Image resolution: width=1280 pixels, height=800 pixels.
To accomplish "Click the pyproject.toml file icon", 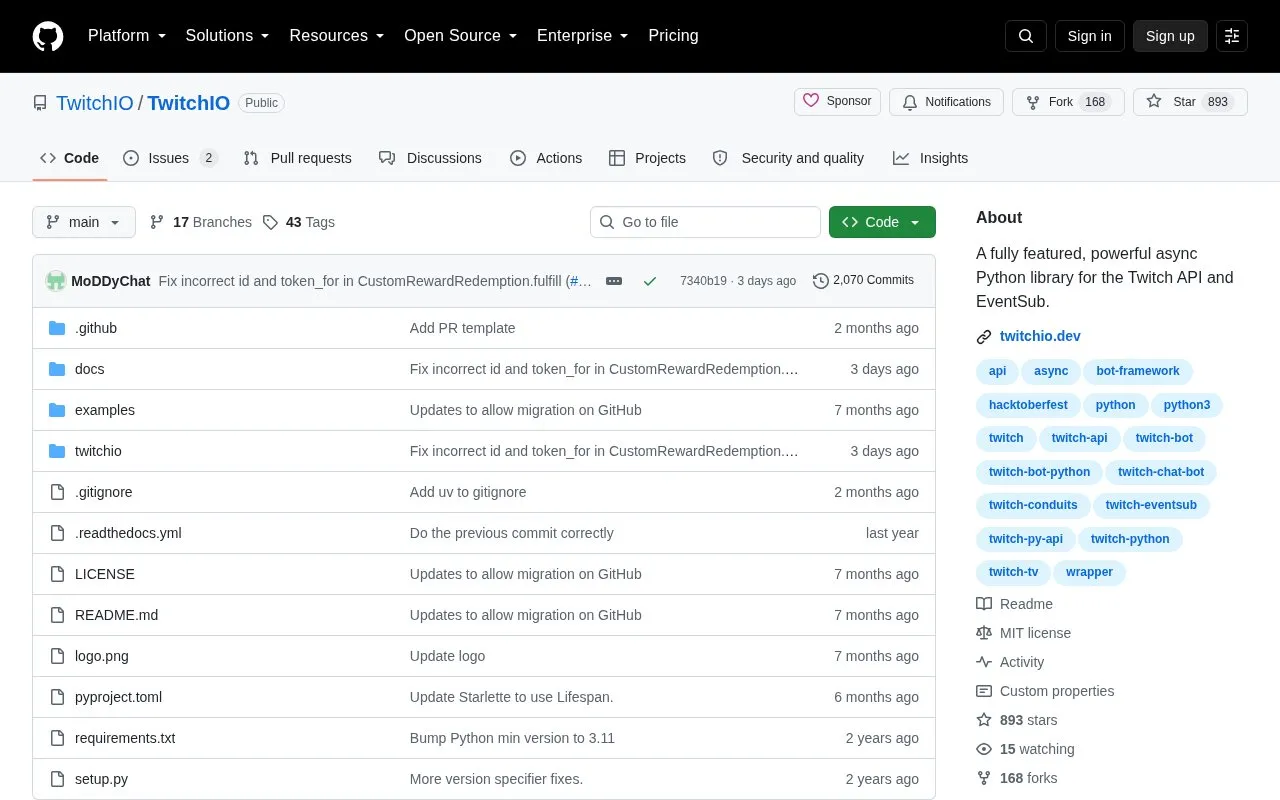I will 57,697.
